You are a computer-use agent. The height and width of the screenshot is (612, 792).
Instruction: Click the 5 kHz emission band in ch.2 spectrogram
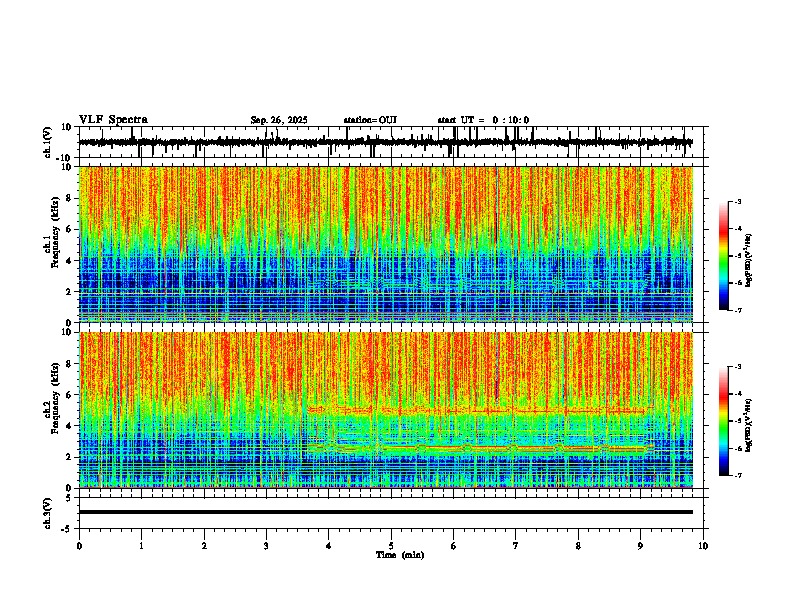pyautogui.click(x=480, y=411)
